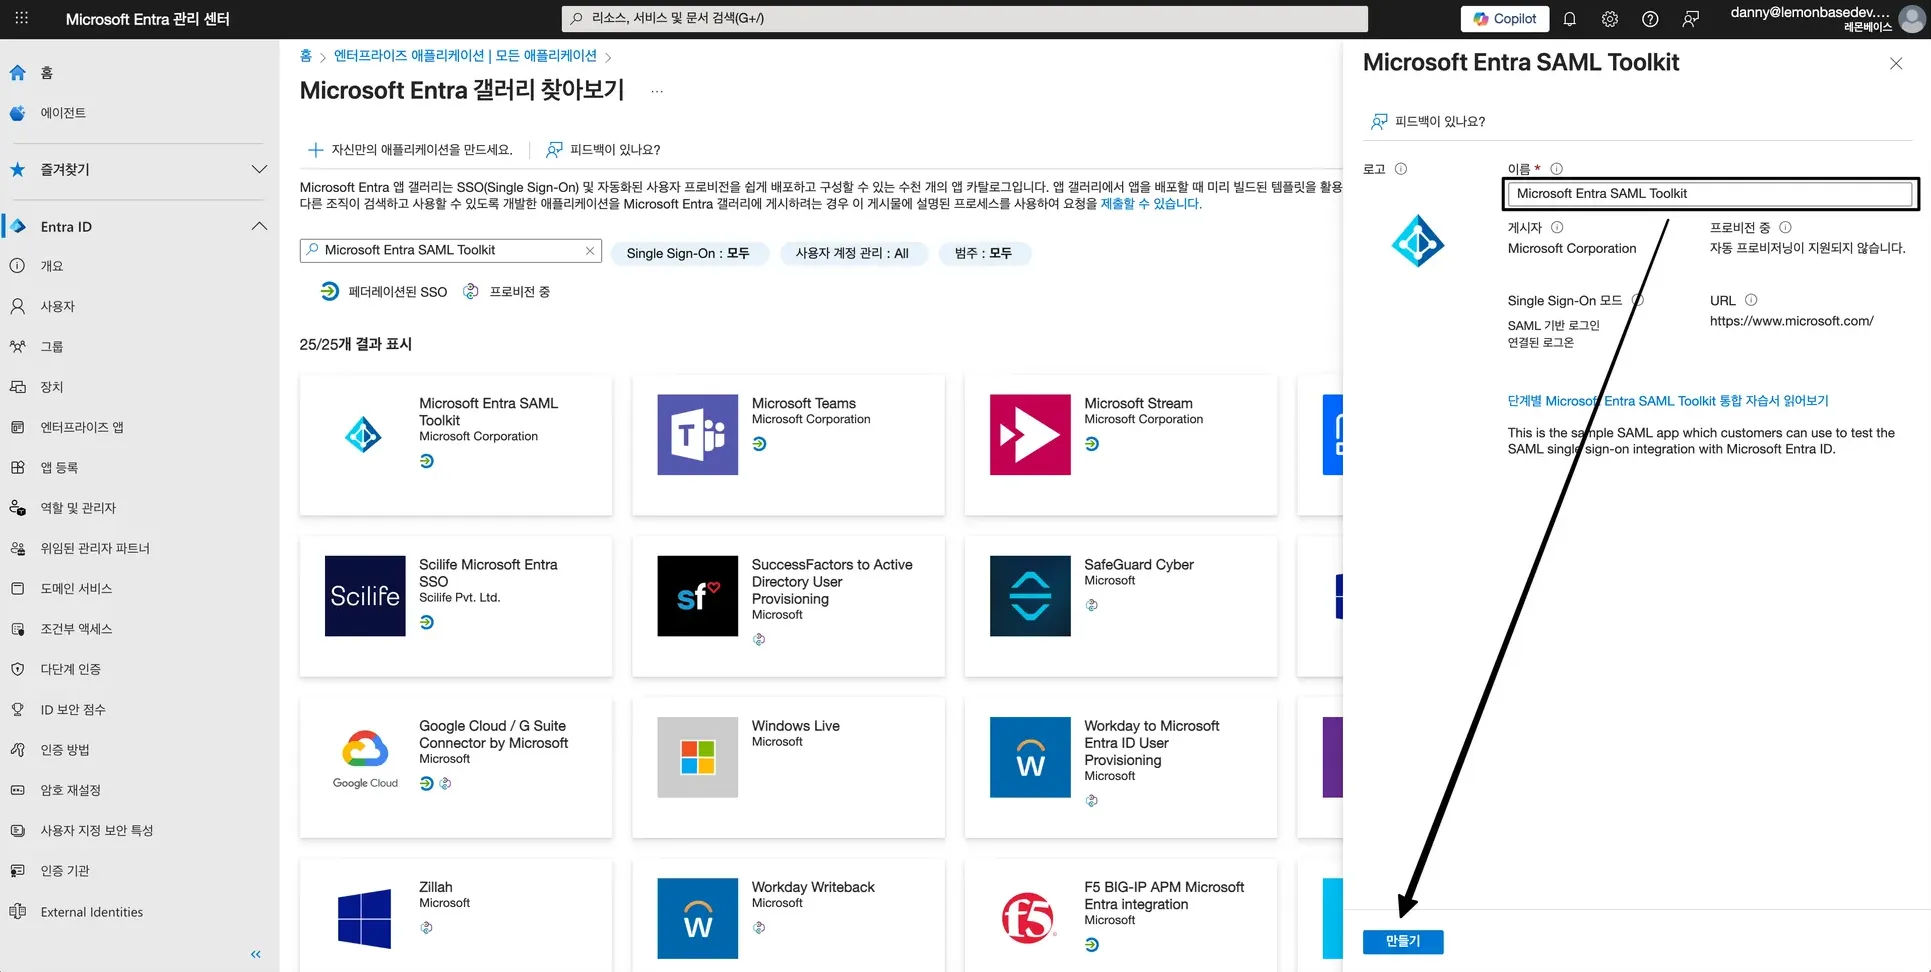The width and height of the screenshot is (1931, 972).
Task: Open the 사용자 계정 관리 filter
Action: [x=852, y=254]
